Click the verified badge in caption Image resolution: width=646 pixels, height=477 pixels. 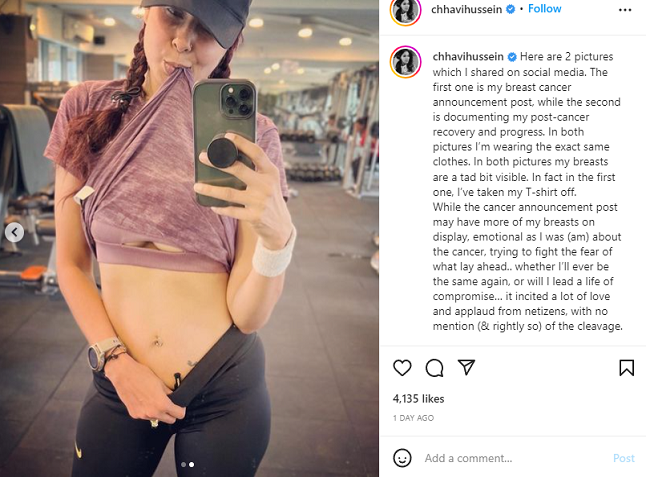tap(512, 56)
